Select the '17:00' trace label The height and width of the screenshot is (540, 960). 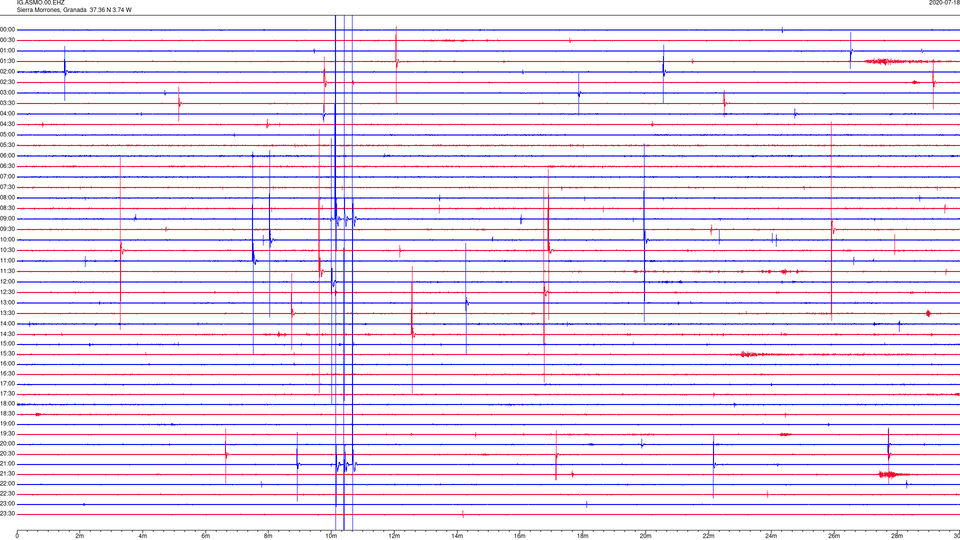(x=8, y=384)
